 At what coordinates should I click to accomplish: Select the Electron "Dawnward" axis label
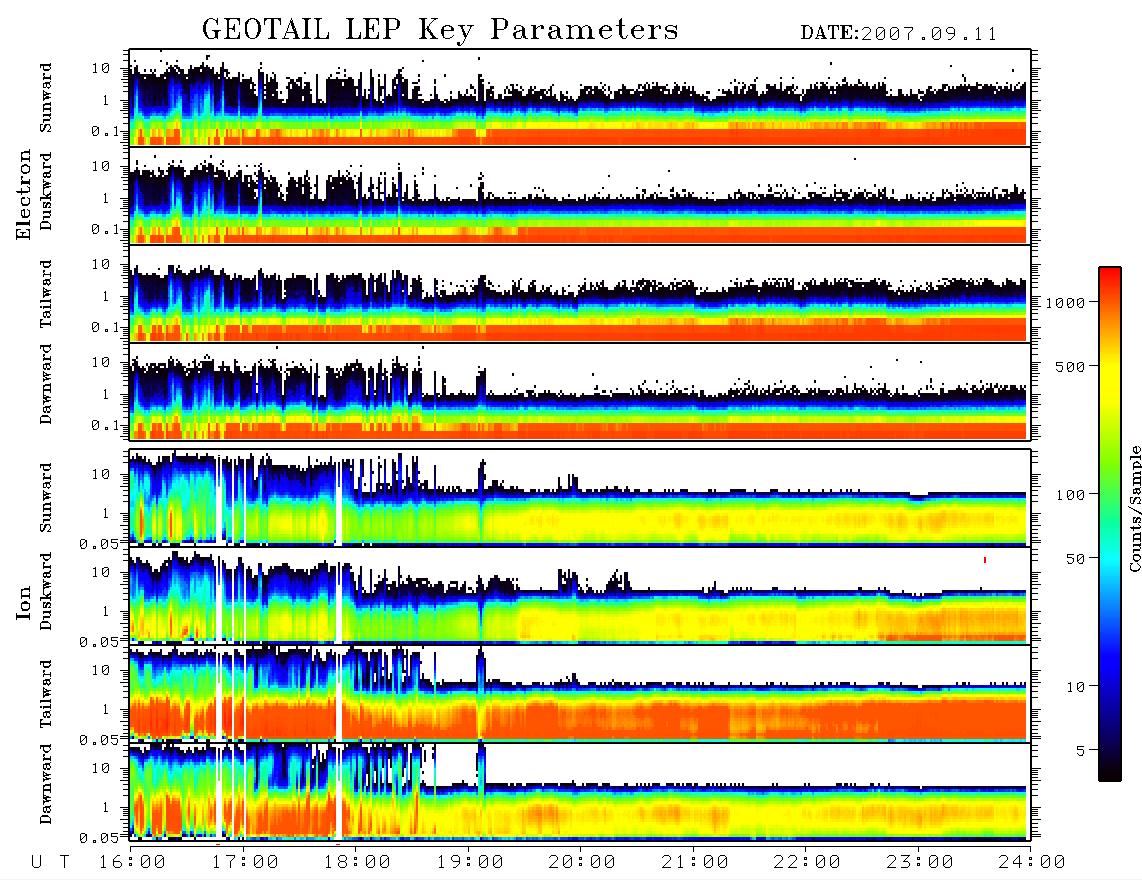pos(46,385)
